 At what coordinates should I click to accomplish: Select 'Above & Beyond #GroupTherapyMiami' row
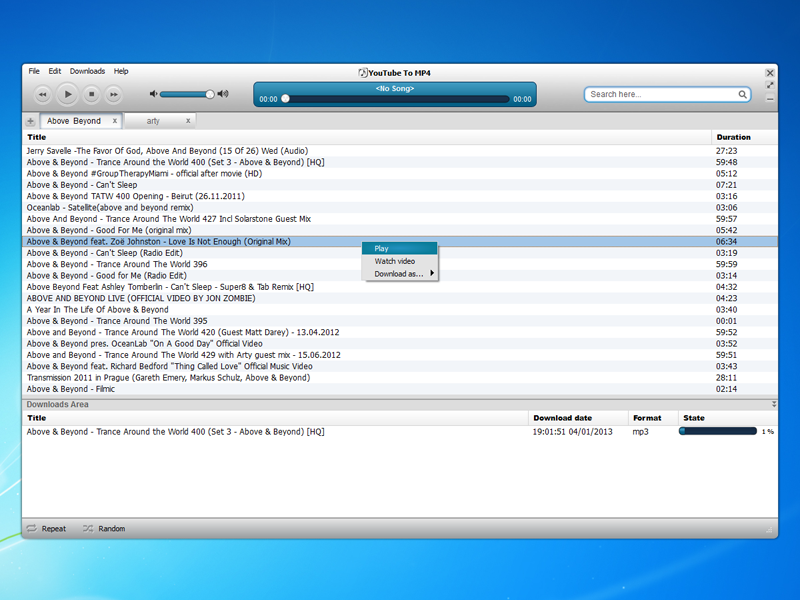(400, 173)
